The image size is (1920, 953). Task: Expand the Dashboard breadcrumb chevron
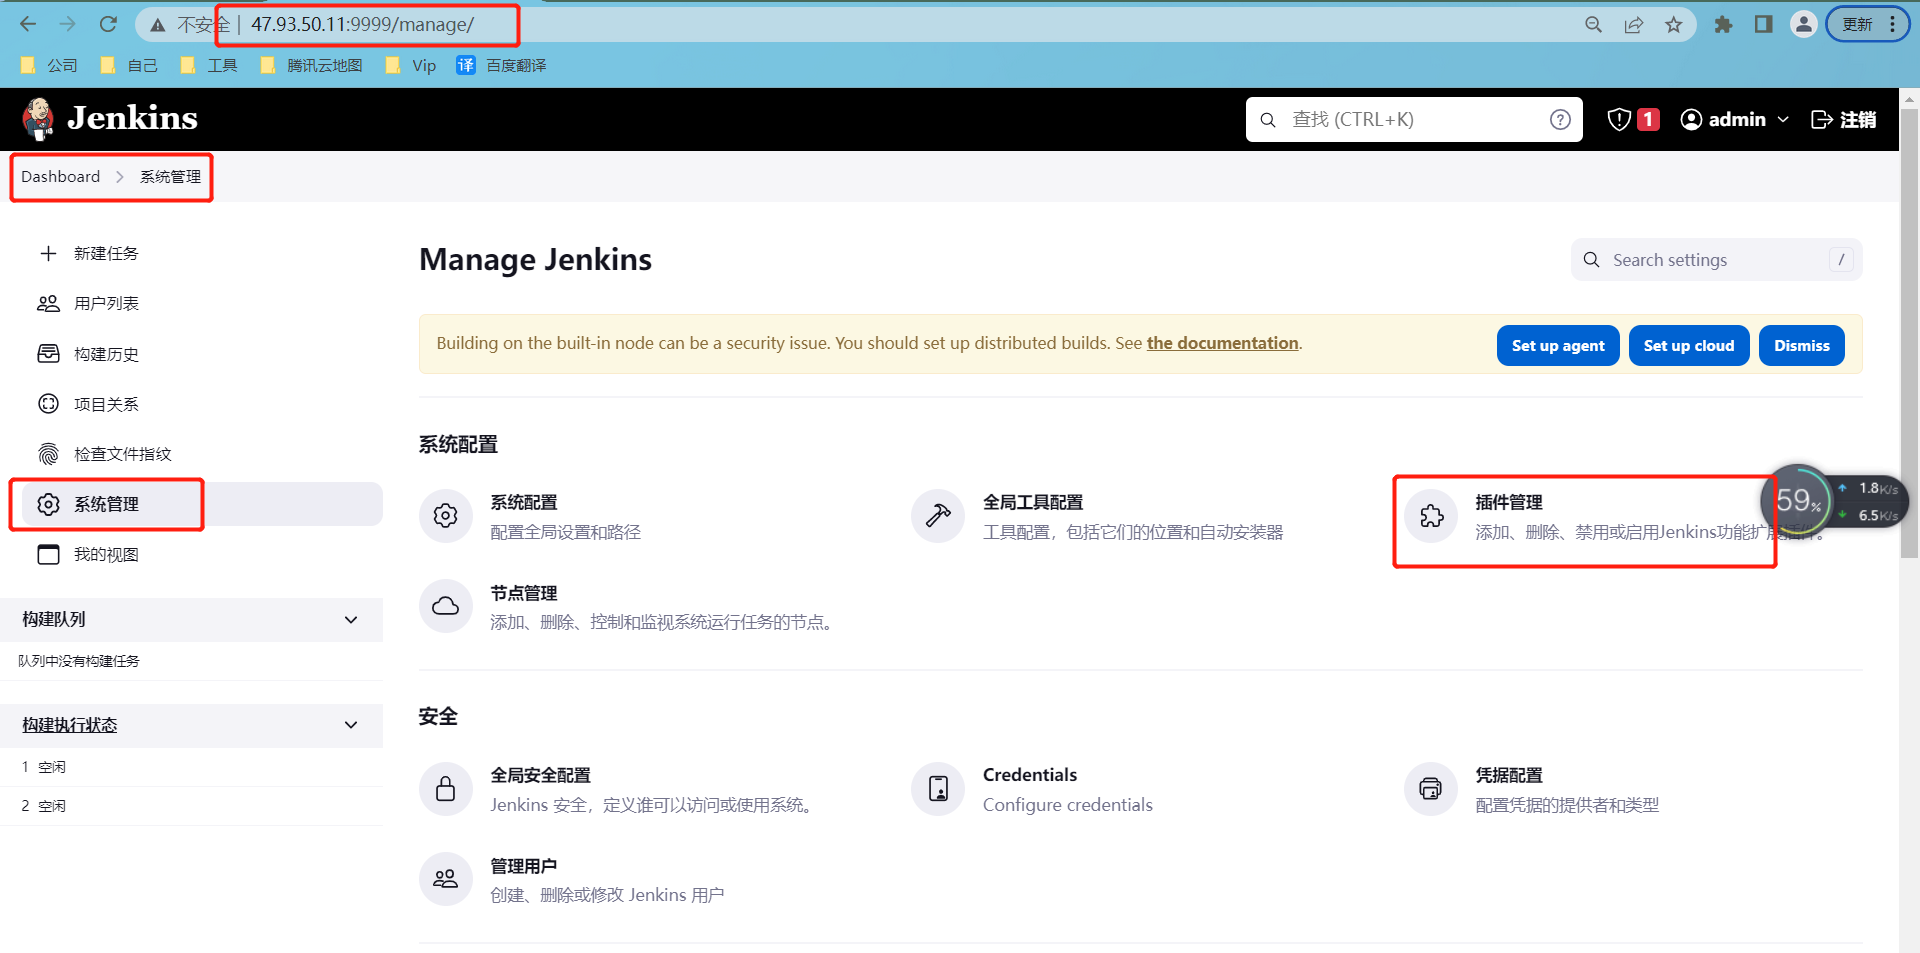120,177
